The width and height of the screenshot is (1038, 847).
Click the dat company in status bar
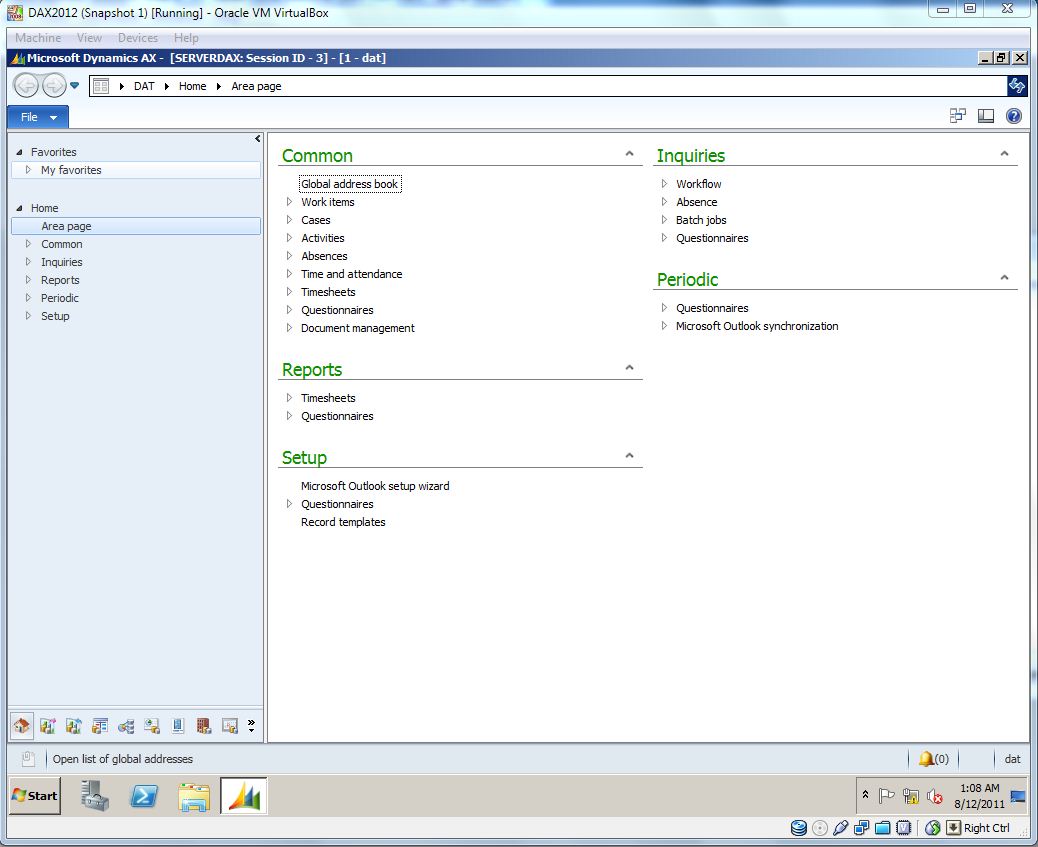point(1012,759)
